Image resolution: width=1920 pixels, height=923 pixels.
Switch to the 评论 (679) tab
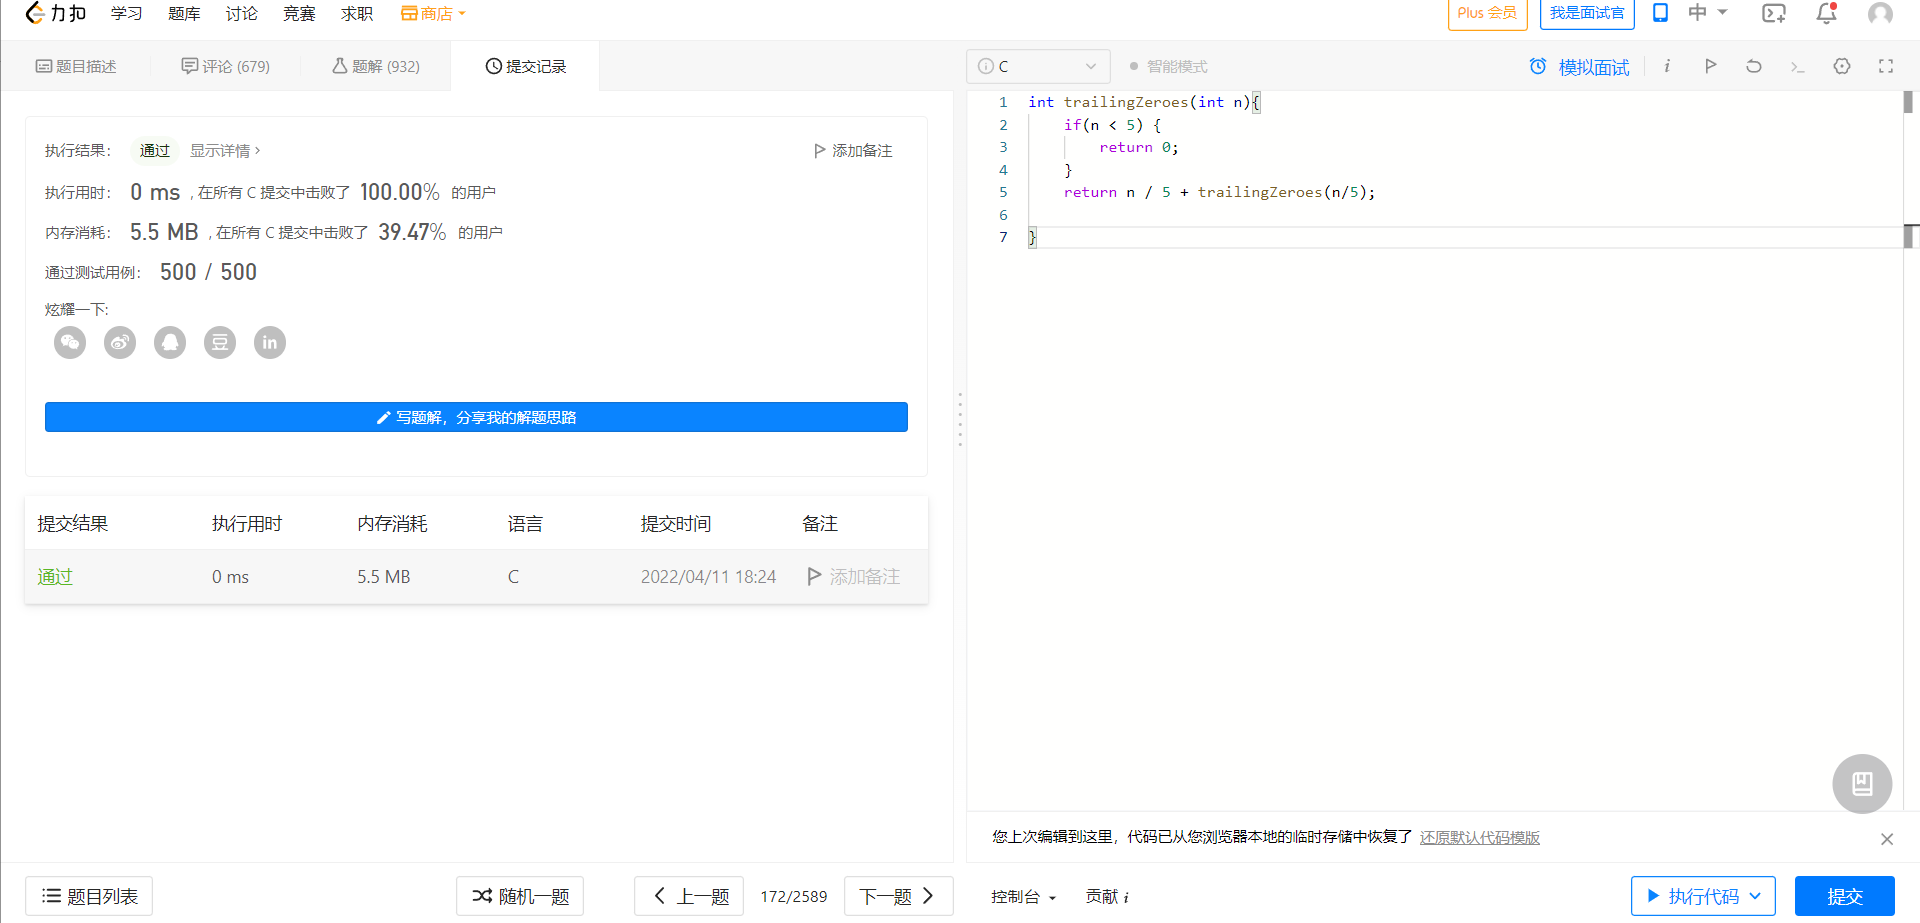pos(226,66)
